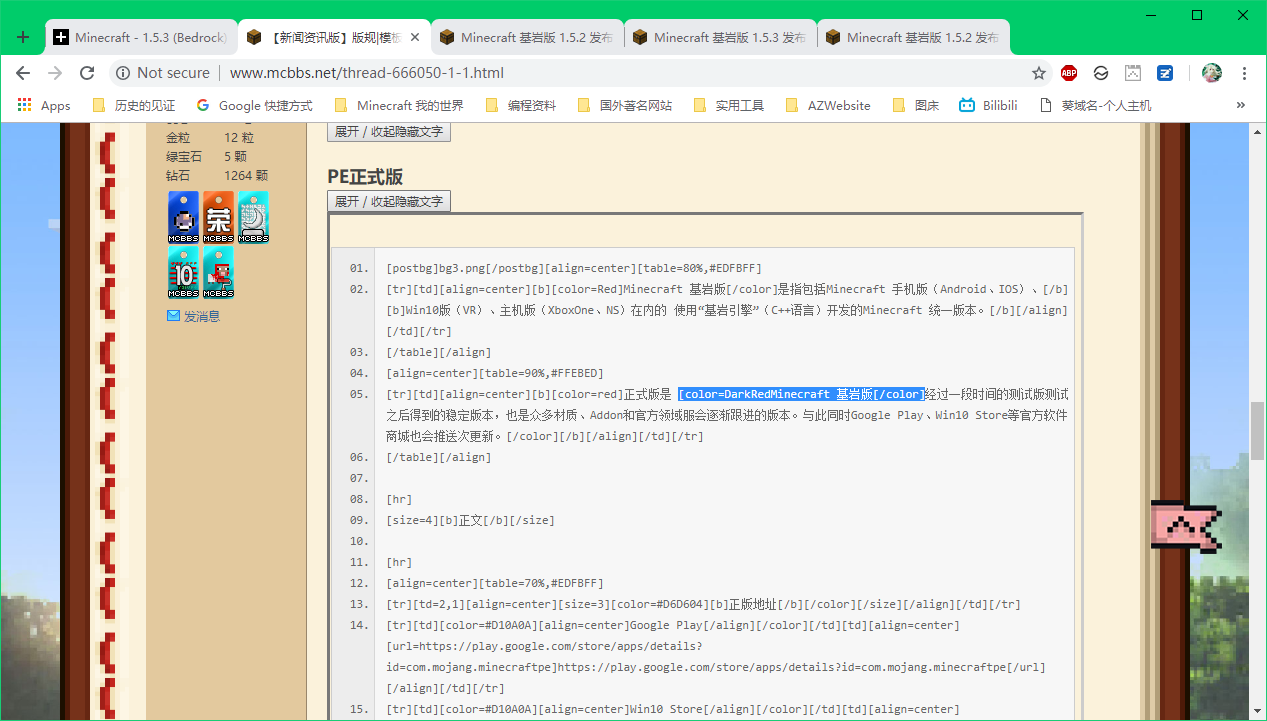Open the 实用工具 bookmark folder
This screenshot has height=721, width=1267.
tap(728, 105)
